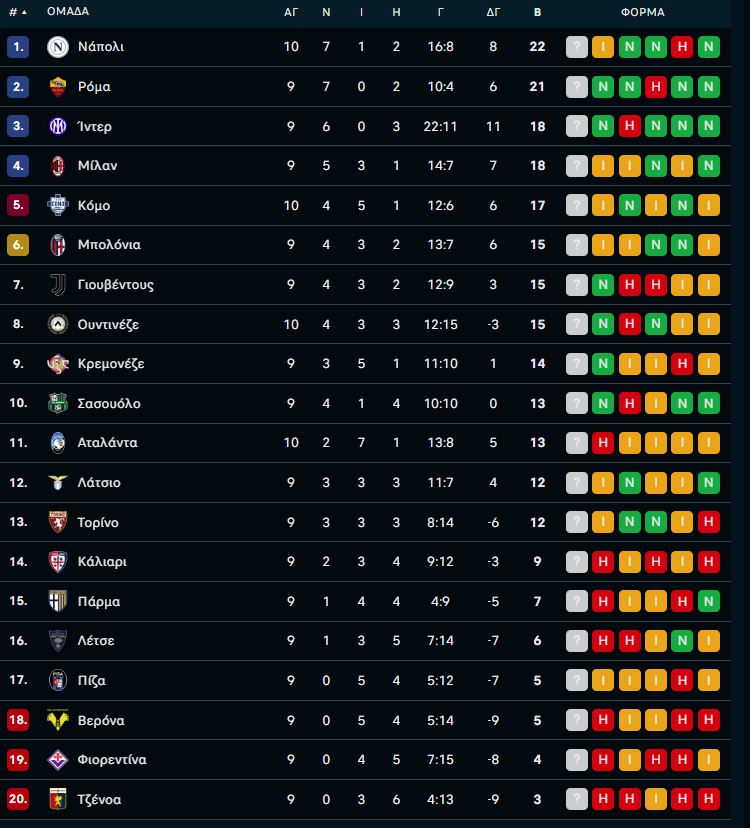Image resolution: width=750 pixels, height=828 pixels.
Task: Open the Κόμο team link
Action: [94, 206]
